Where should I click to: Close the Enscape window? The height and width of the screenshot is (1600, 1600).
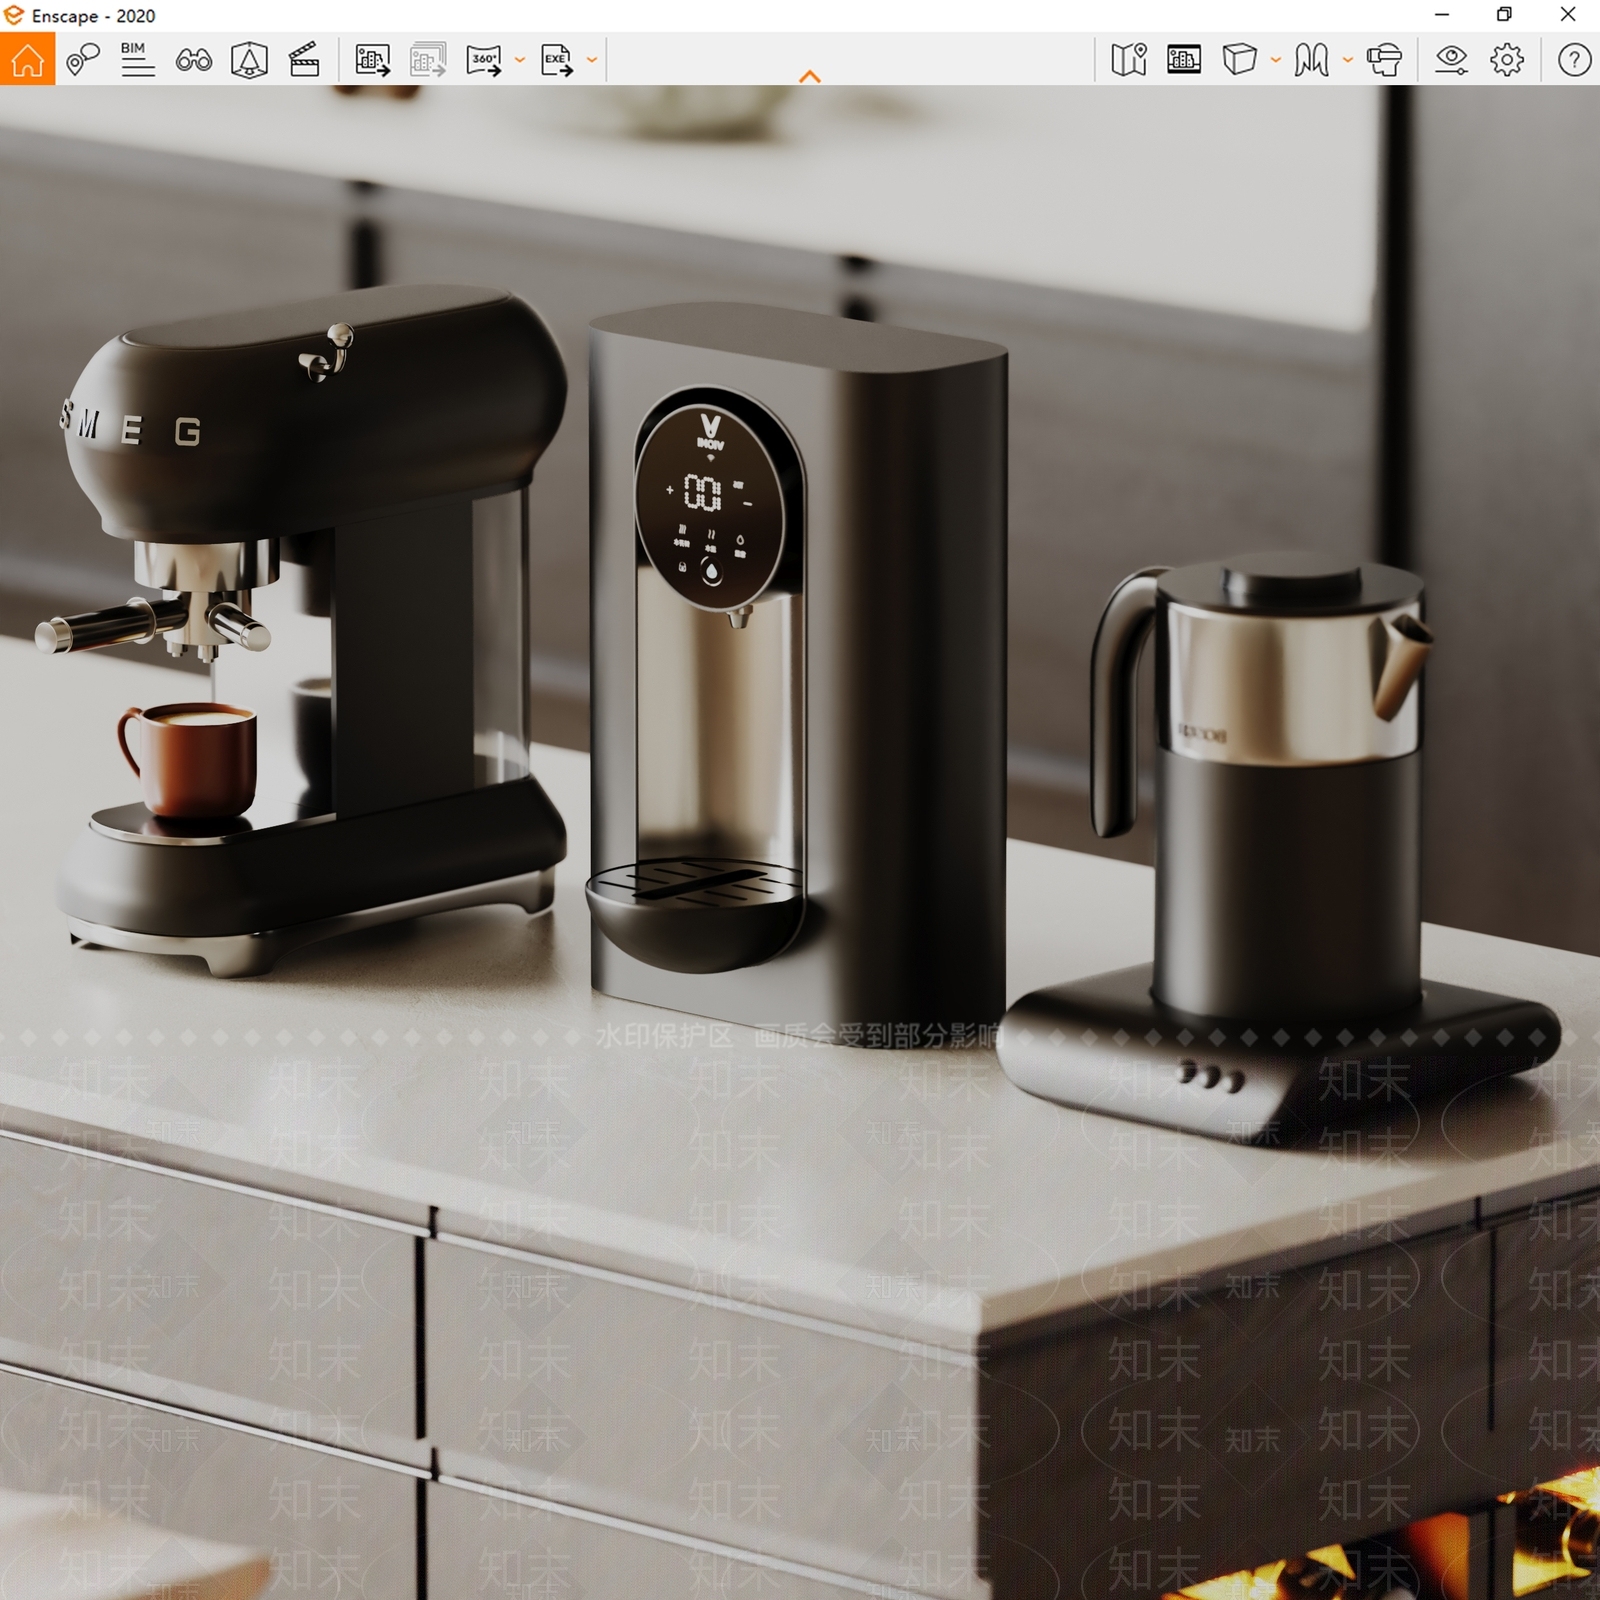click(x=1568, y=15)
